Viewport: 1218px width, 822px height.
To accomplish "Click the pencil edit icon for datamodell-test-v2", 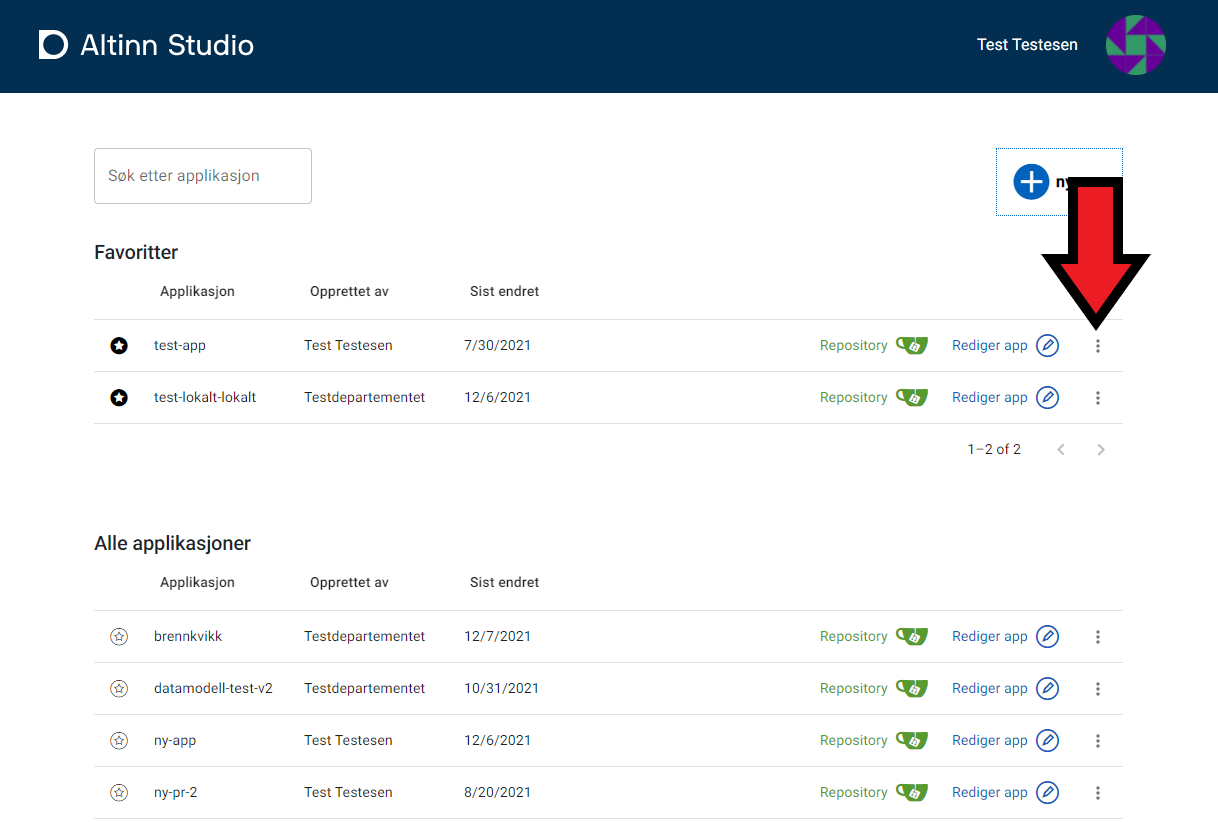I will point(1047,688).
